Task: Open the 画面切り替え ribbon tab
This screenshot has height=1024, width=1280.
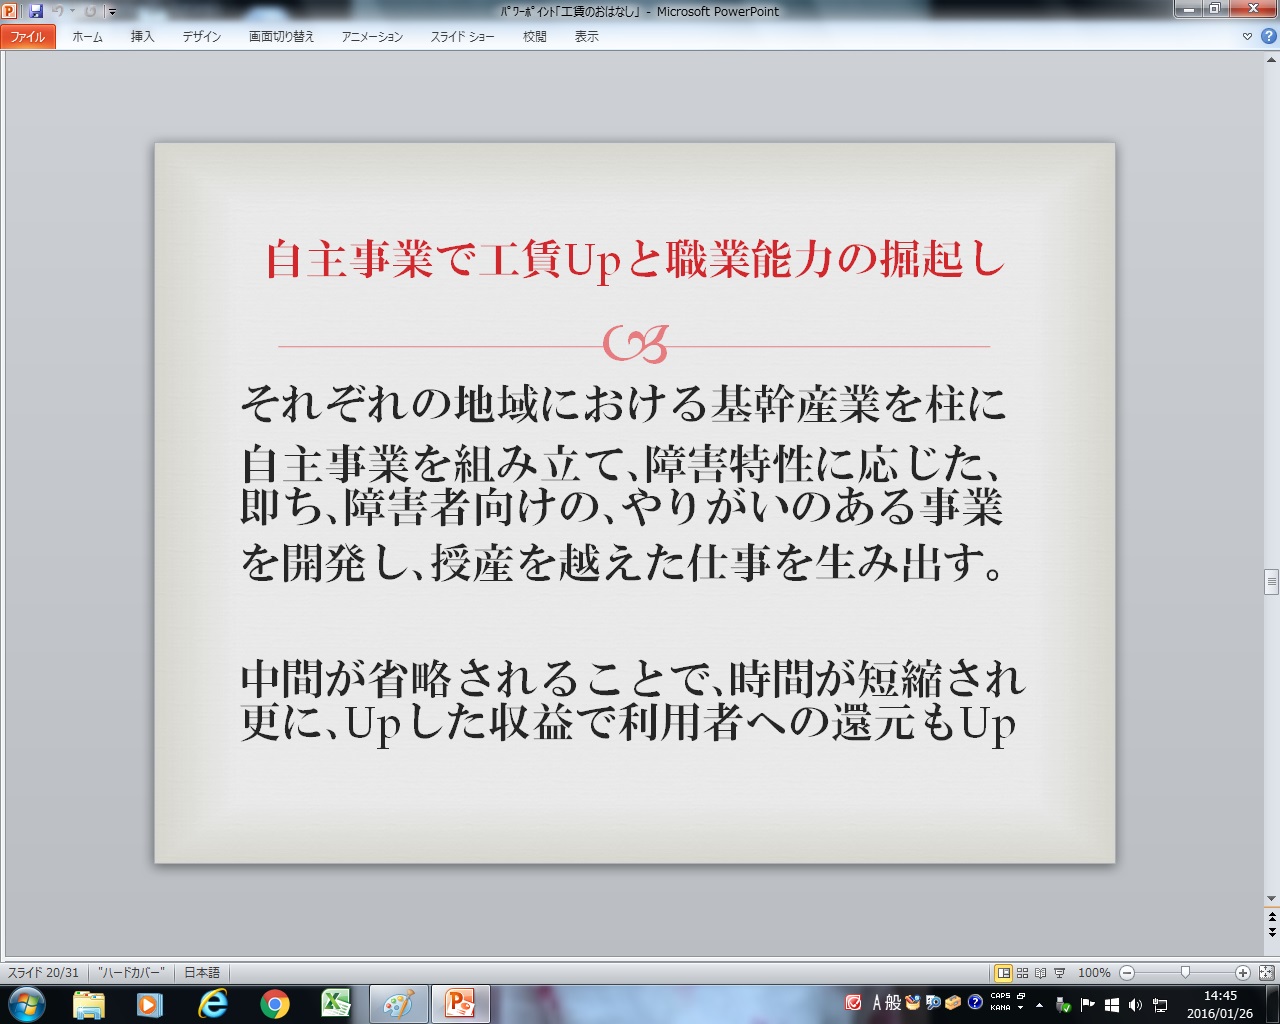Action: point(281,36)
